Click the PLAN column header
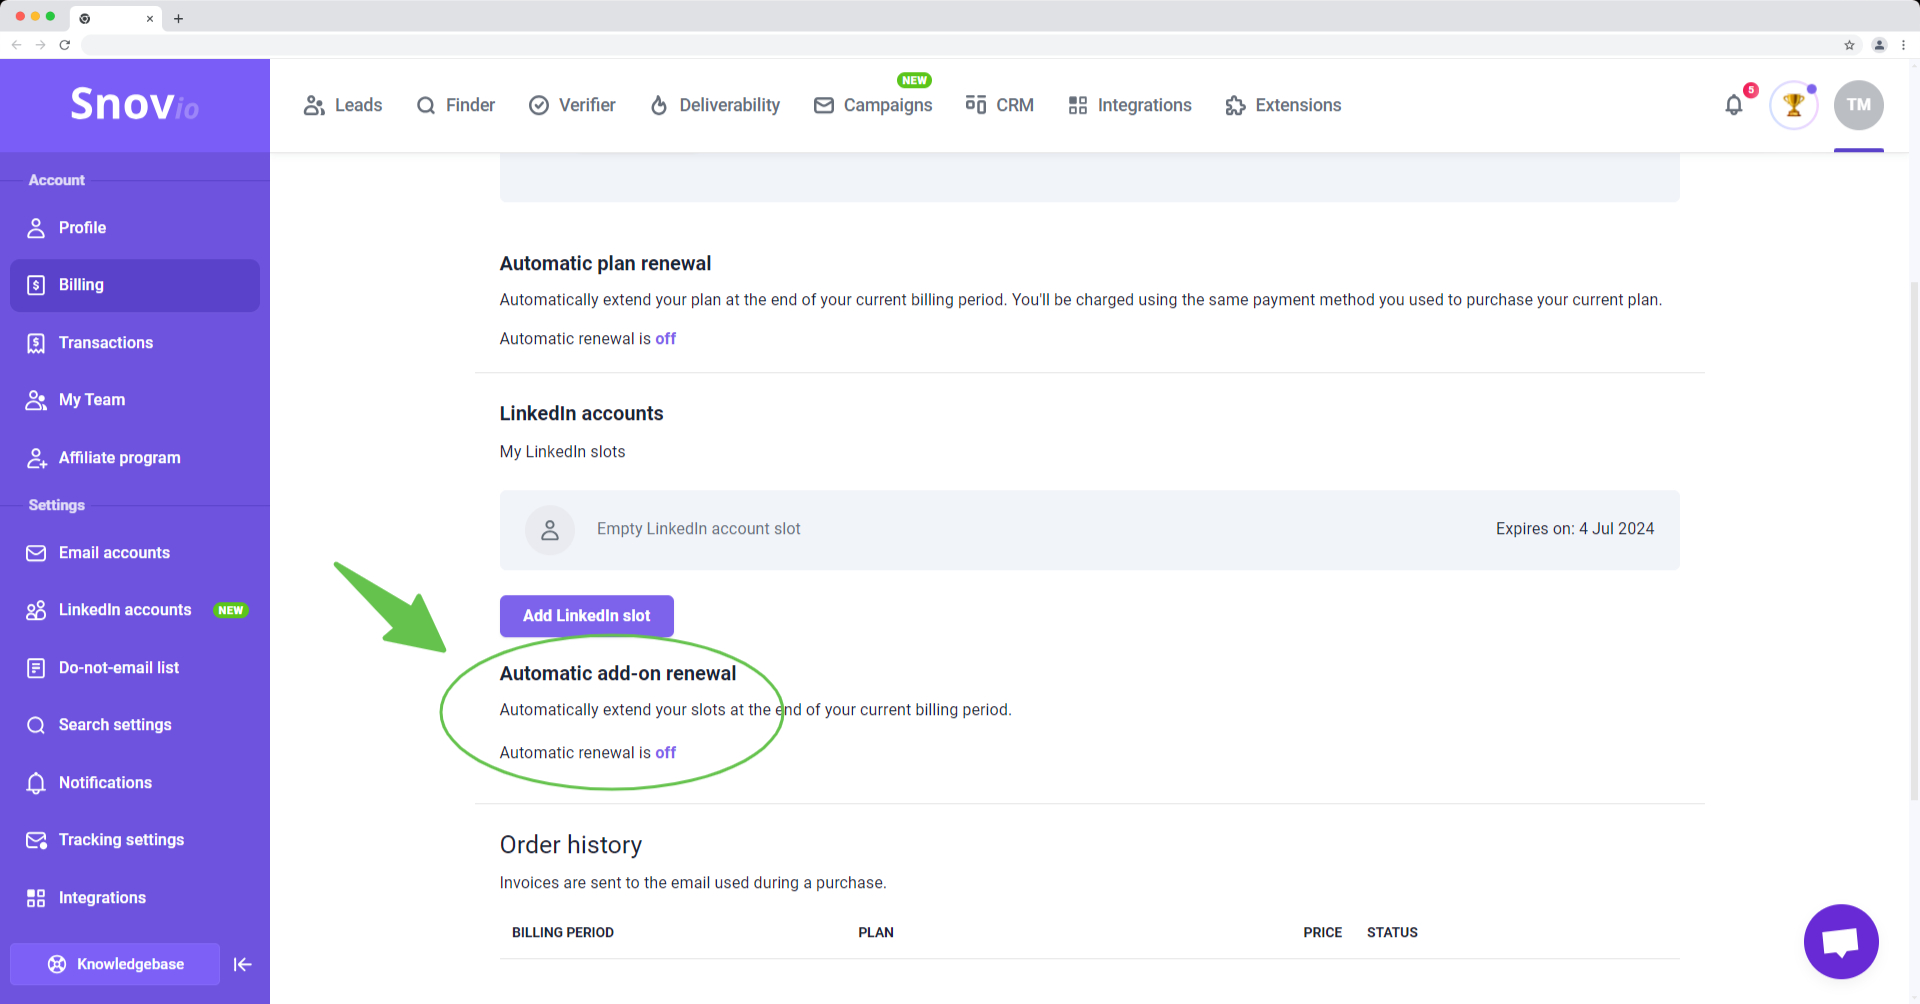Image resolution: width=1920 pixels, height=1004 pixels. click(876, 932)
